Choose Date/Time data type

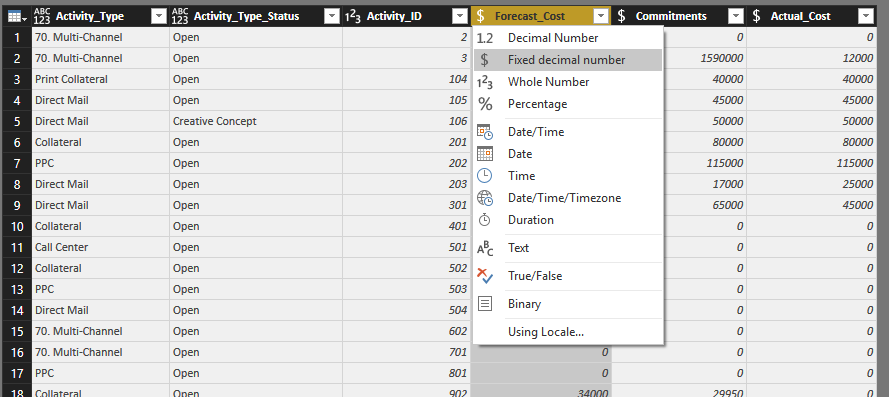coord(568,132)
